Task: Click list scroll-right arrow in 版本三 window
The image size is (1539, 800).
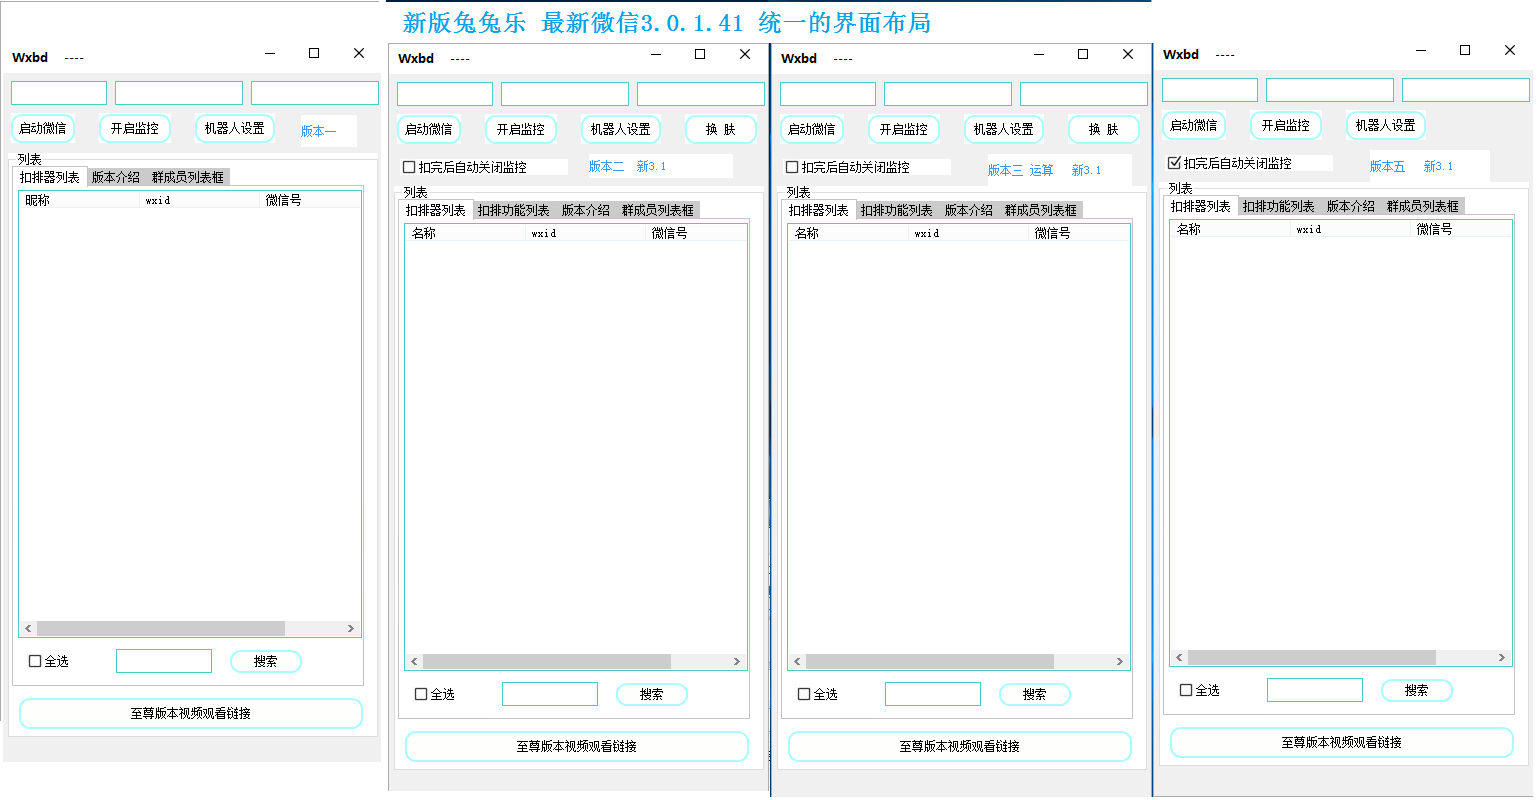Action: point(1120,662)
